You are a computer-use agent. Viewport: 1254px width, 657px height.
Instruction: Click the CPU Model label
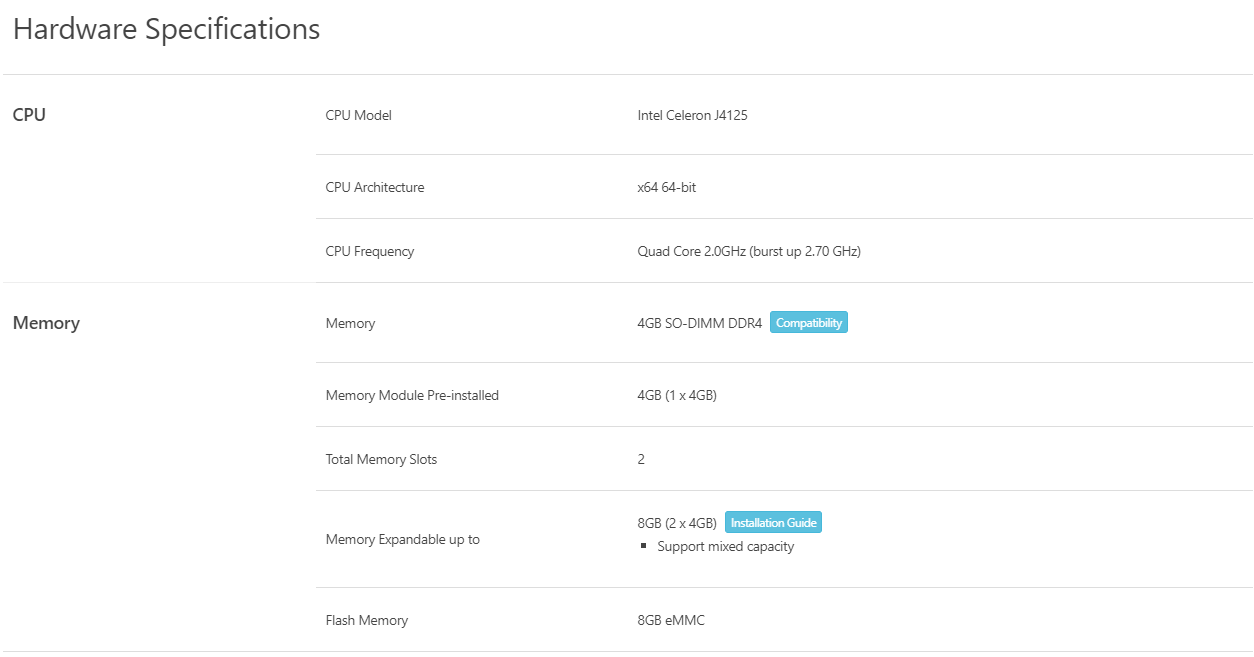[358, 115]
